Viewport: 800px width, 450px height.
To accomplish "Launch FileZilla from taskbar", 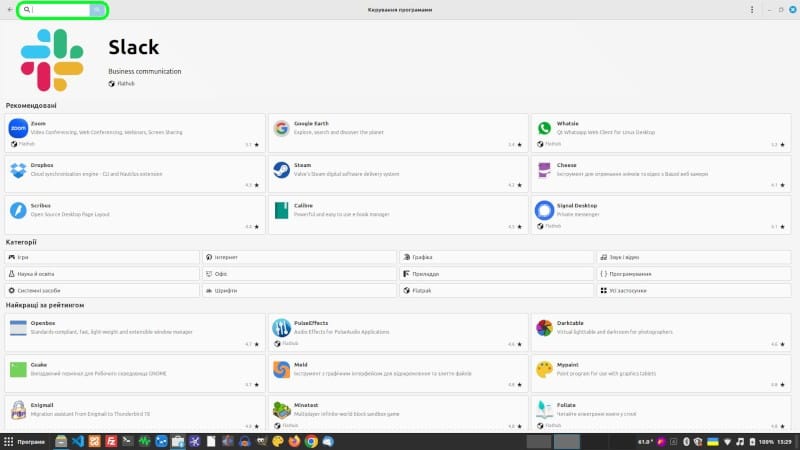I will point(111,441).
